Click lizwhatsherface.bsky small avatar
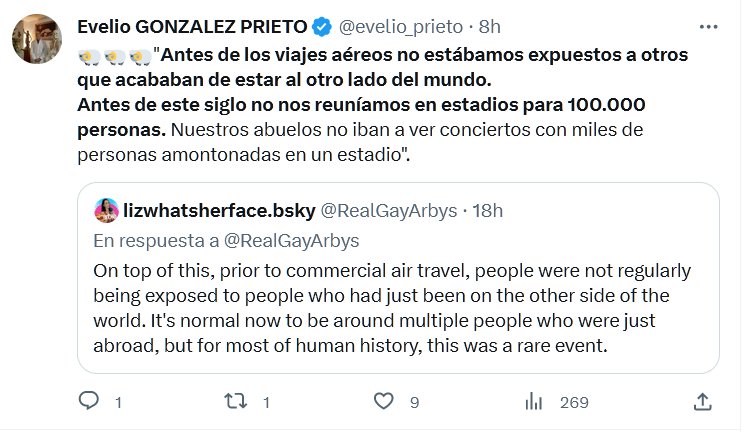This screenshot has width=750, height=432. coord(106,210)
